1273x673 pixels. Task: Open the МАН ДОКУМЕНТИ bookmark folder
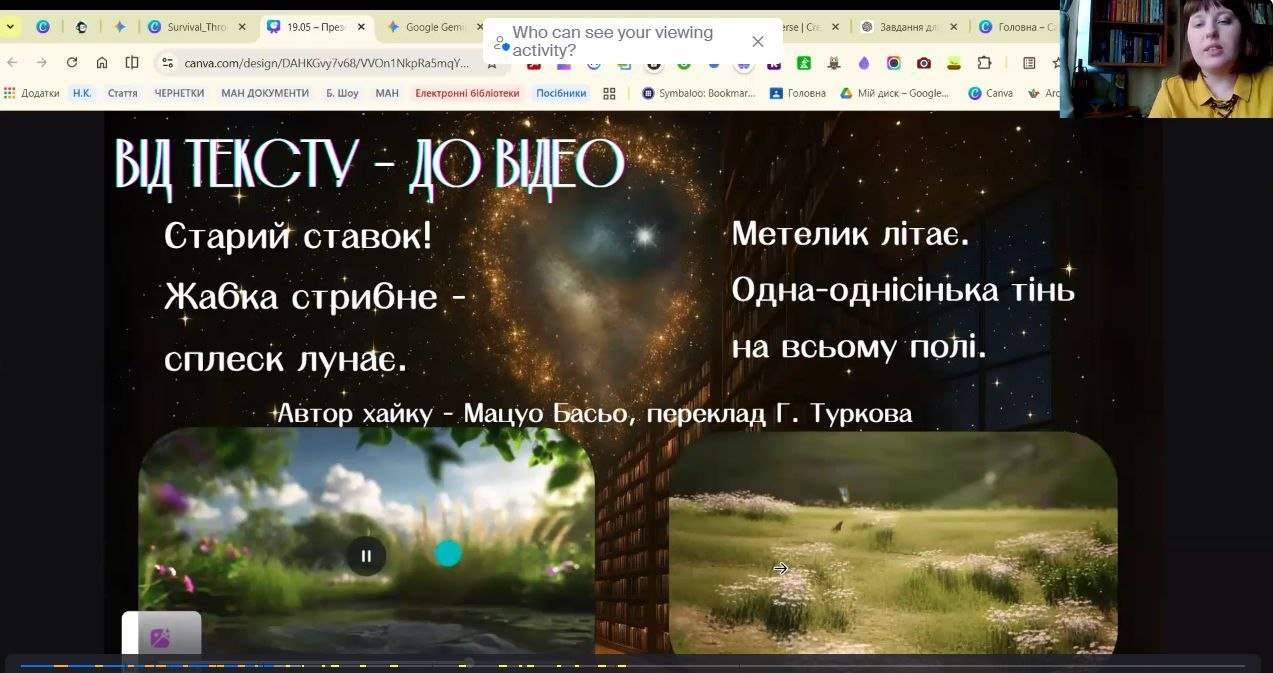(x=265, y=93)
